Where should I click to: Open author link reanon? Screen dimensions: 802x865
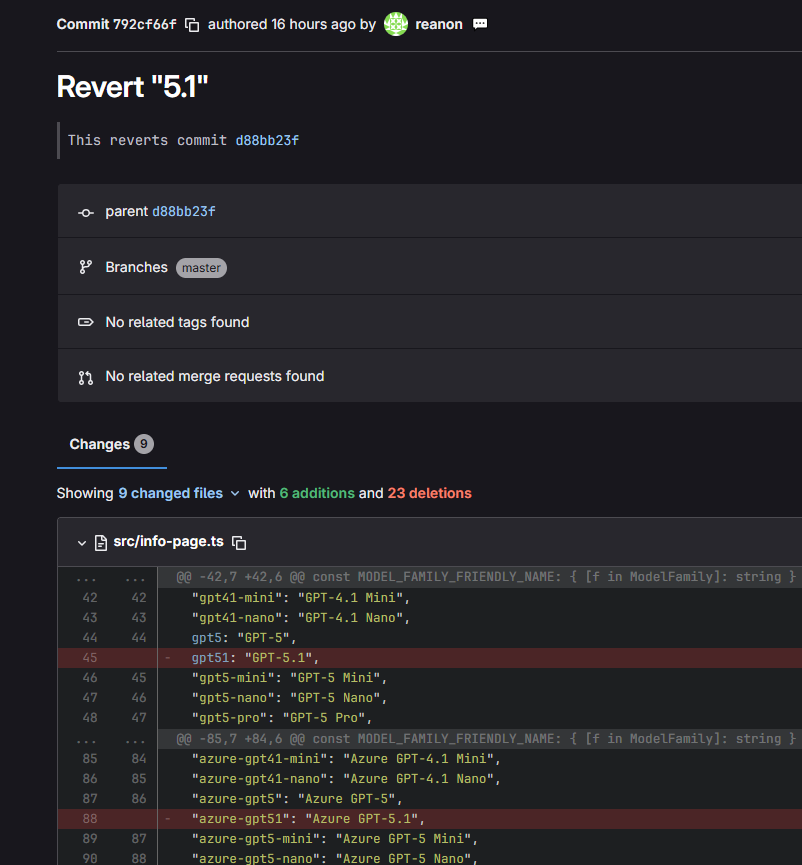(439, 24)
